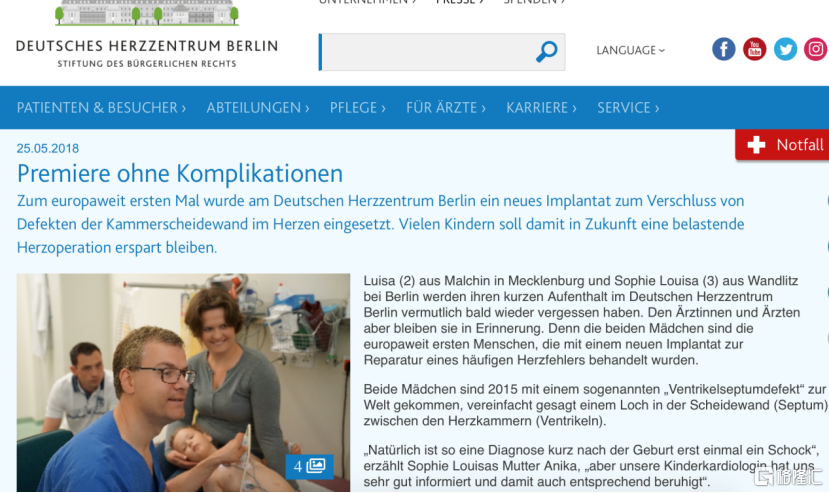Expand the Patienten & Besucher menu

tap(101, 108)
